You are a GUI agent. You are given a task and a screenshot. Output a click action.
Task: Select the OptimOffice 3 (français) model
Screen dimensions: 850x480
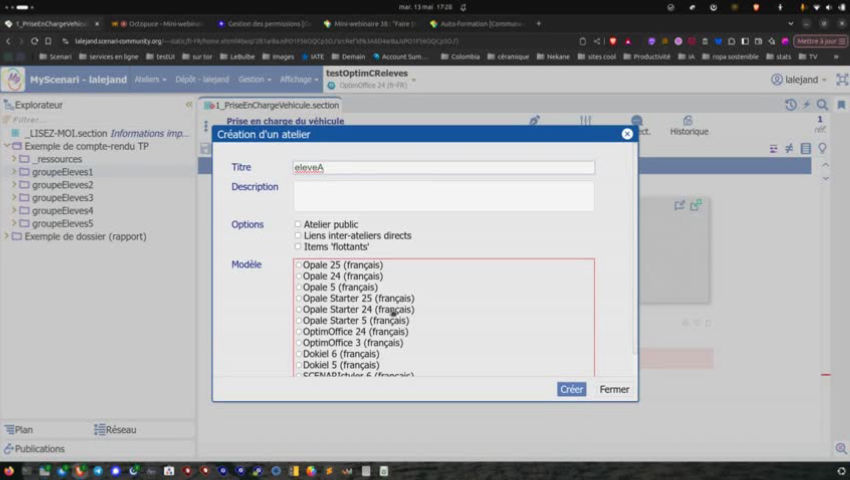point(299,343)
